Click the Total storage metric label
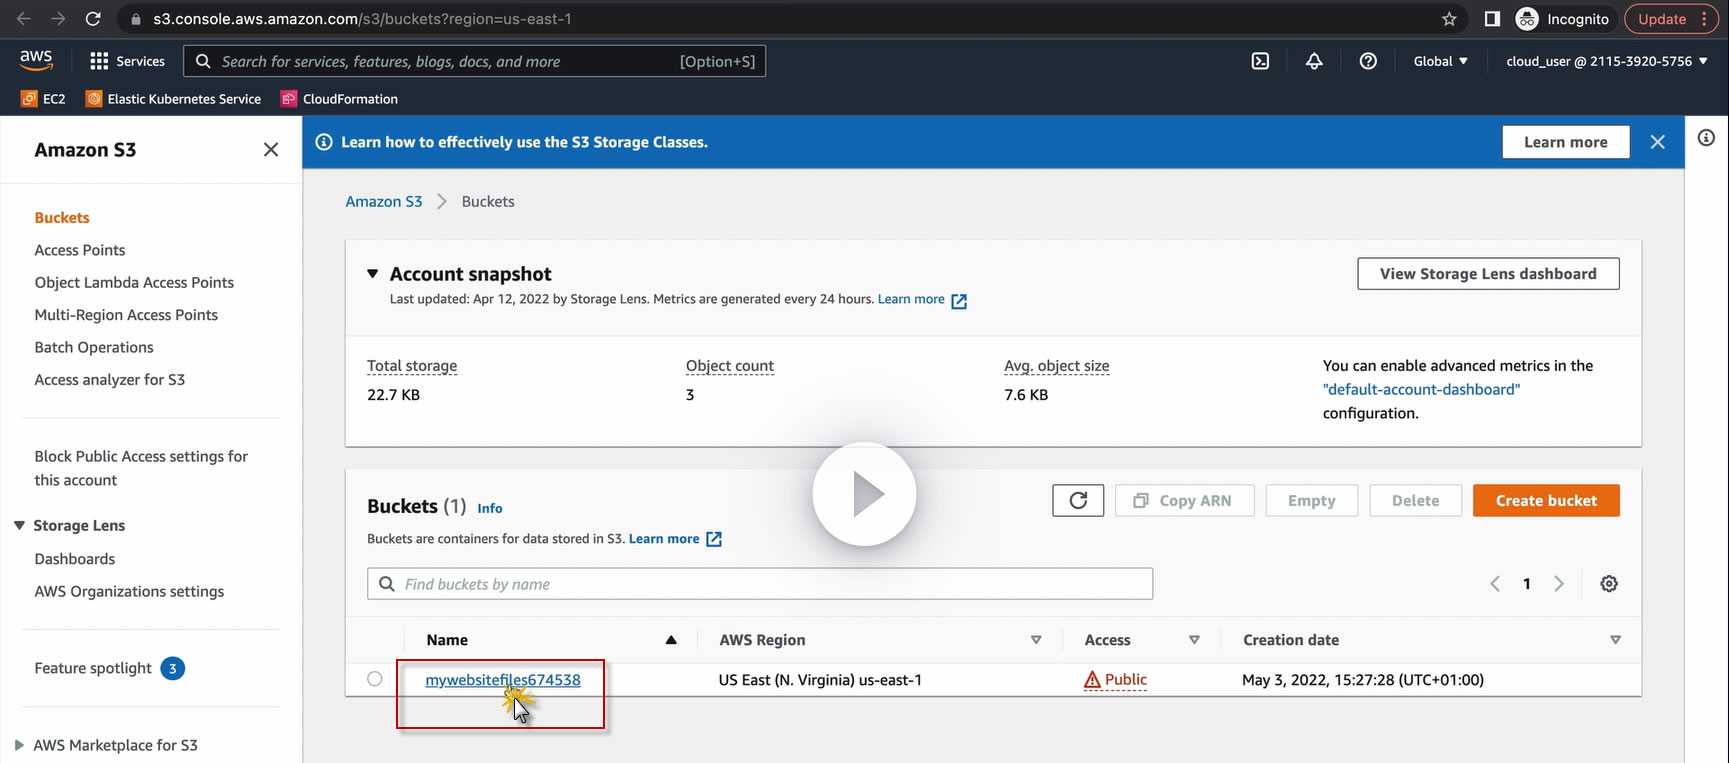The height and width of the screenshot is (763, 1729). (x=412, y=366)
